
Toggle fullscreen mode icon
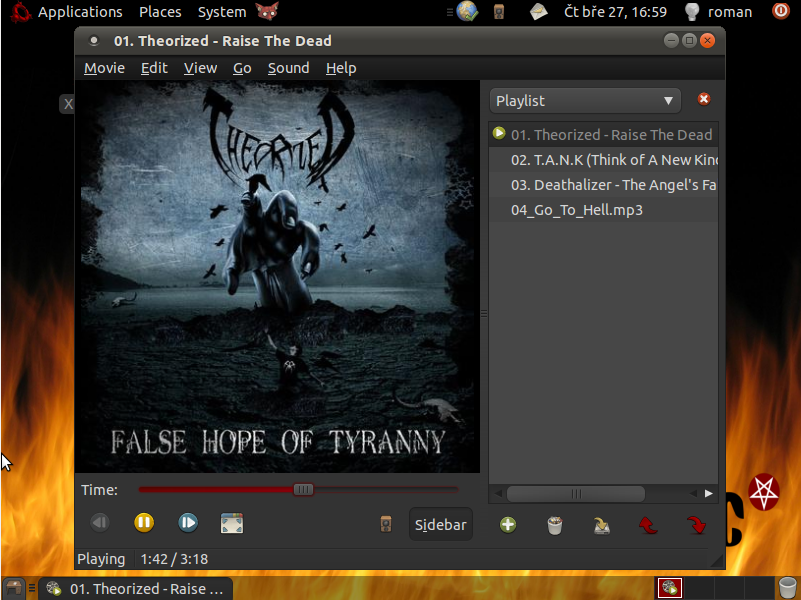coord(232,523)
